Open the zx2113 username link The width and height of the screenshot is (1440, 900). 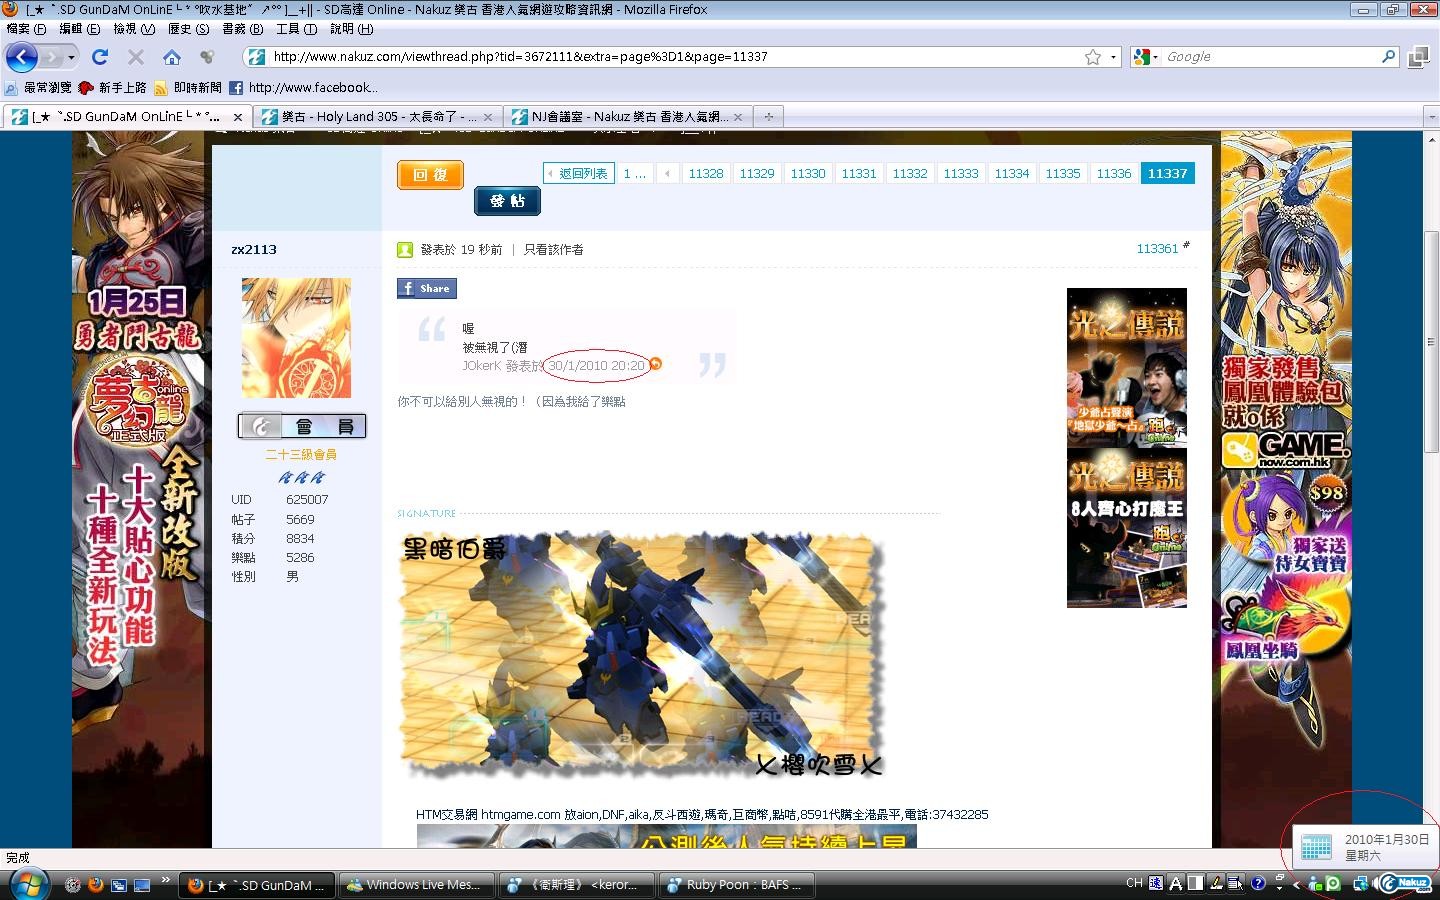click(x=254, y=249)
